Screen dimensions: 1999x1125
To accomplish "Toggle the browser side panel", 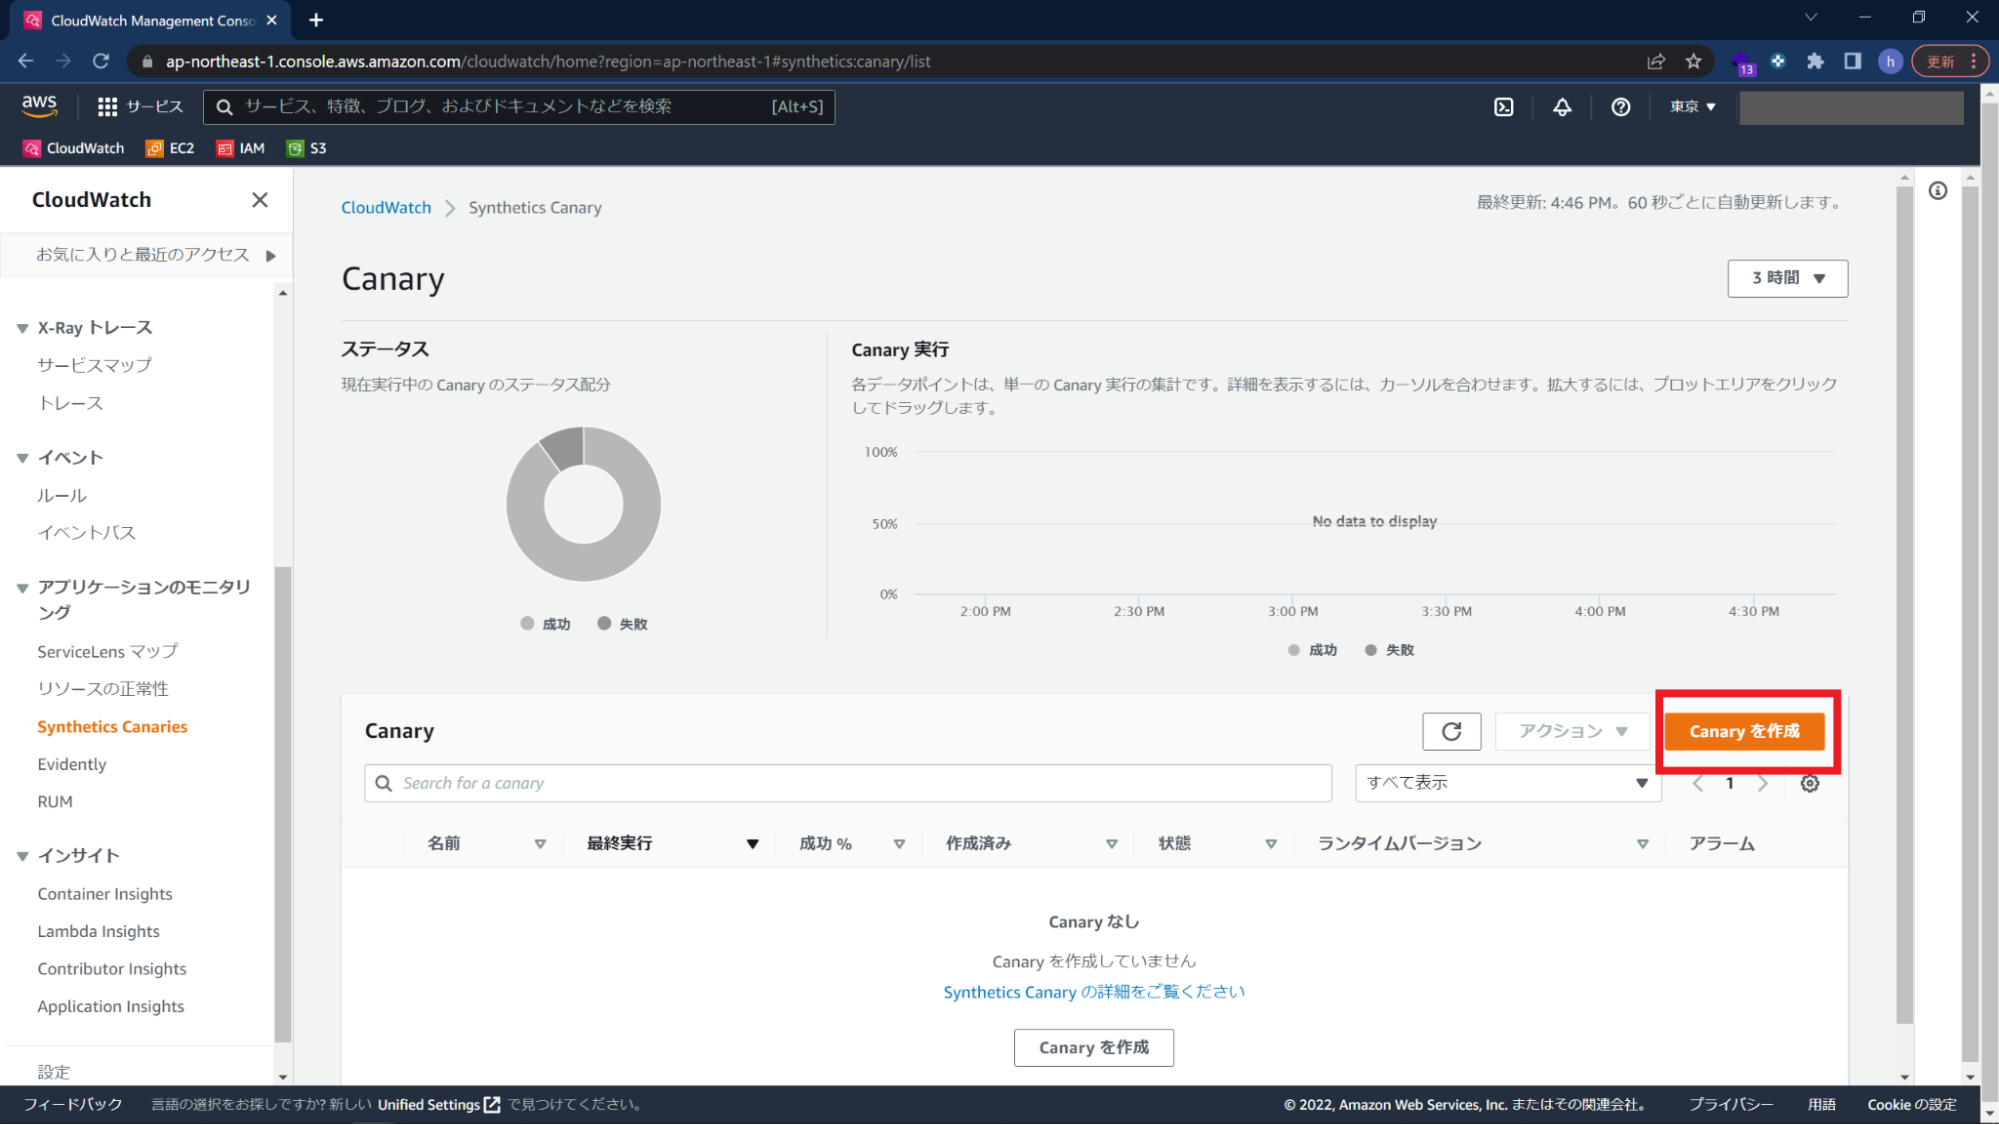I will (1852, 61).
